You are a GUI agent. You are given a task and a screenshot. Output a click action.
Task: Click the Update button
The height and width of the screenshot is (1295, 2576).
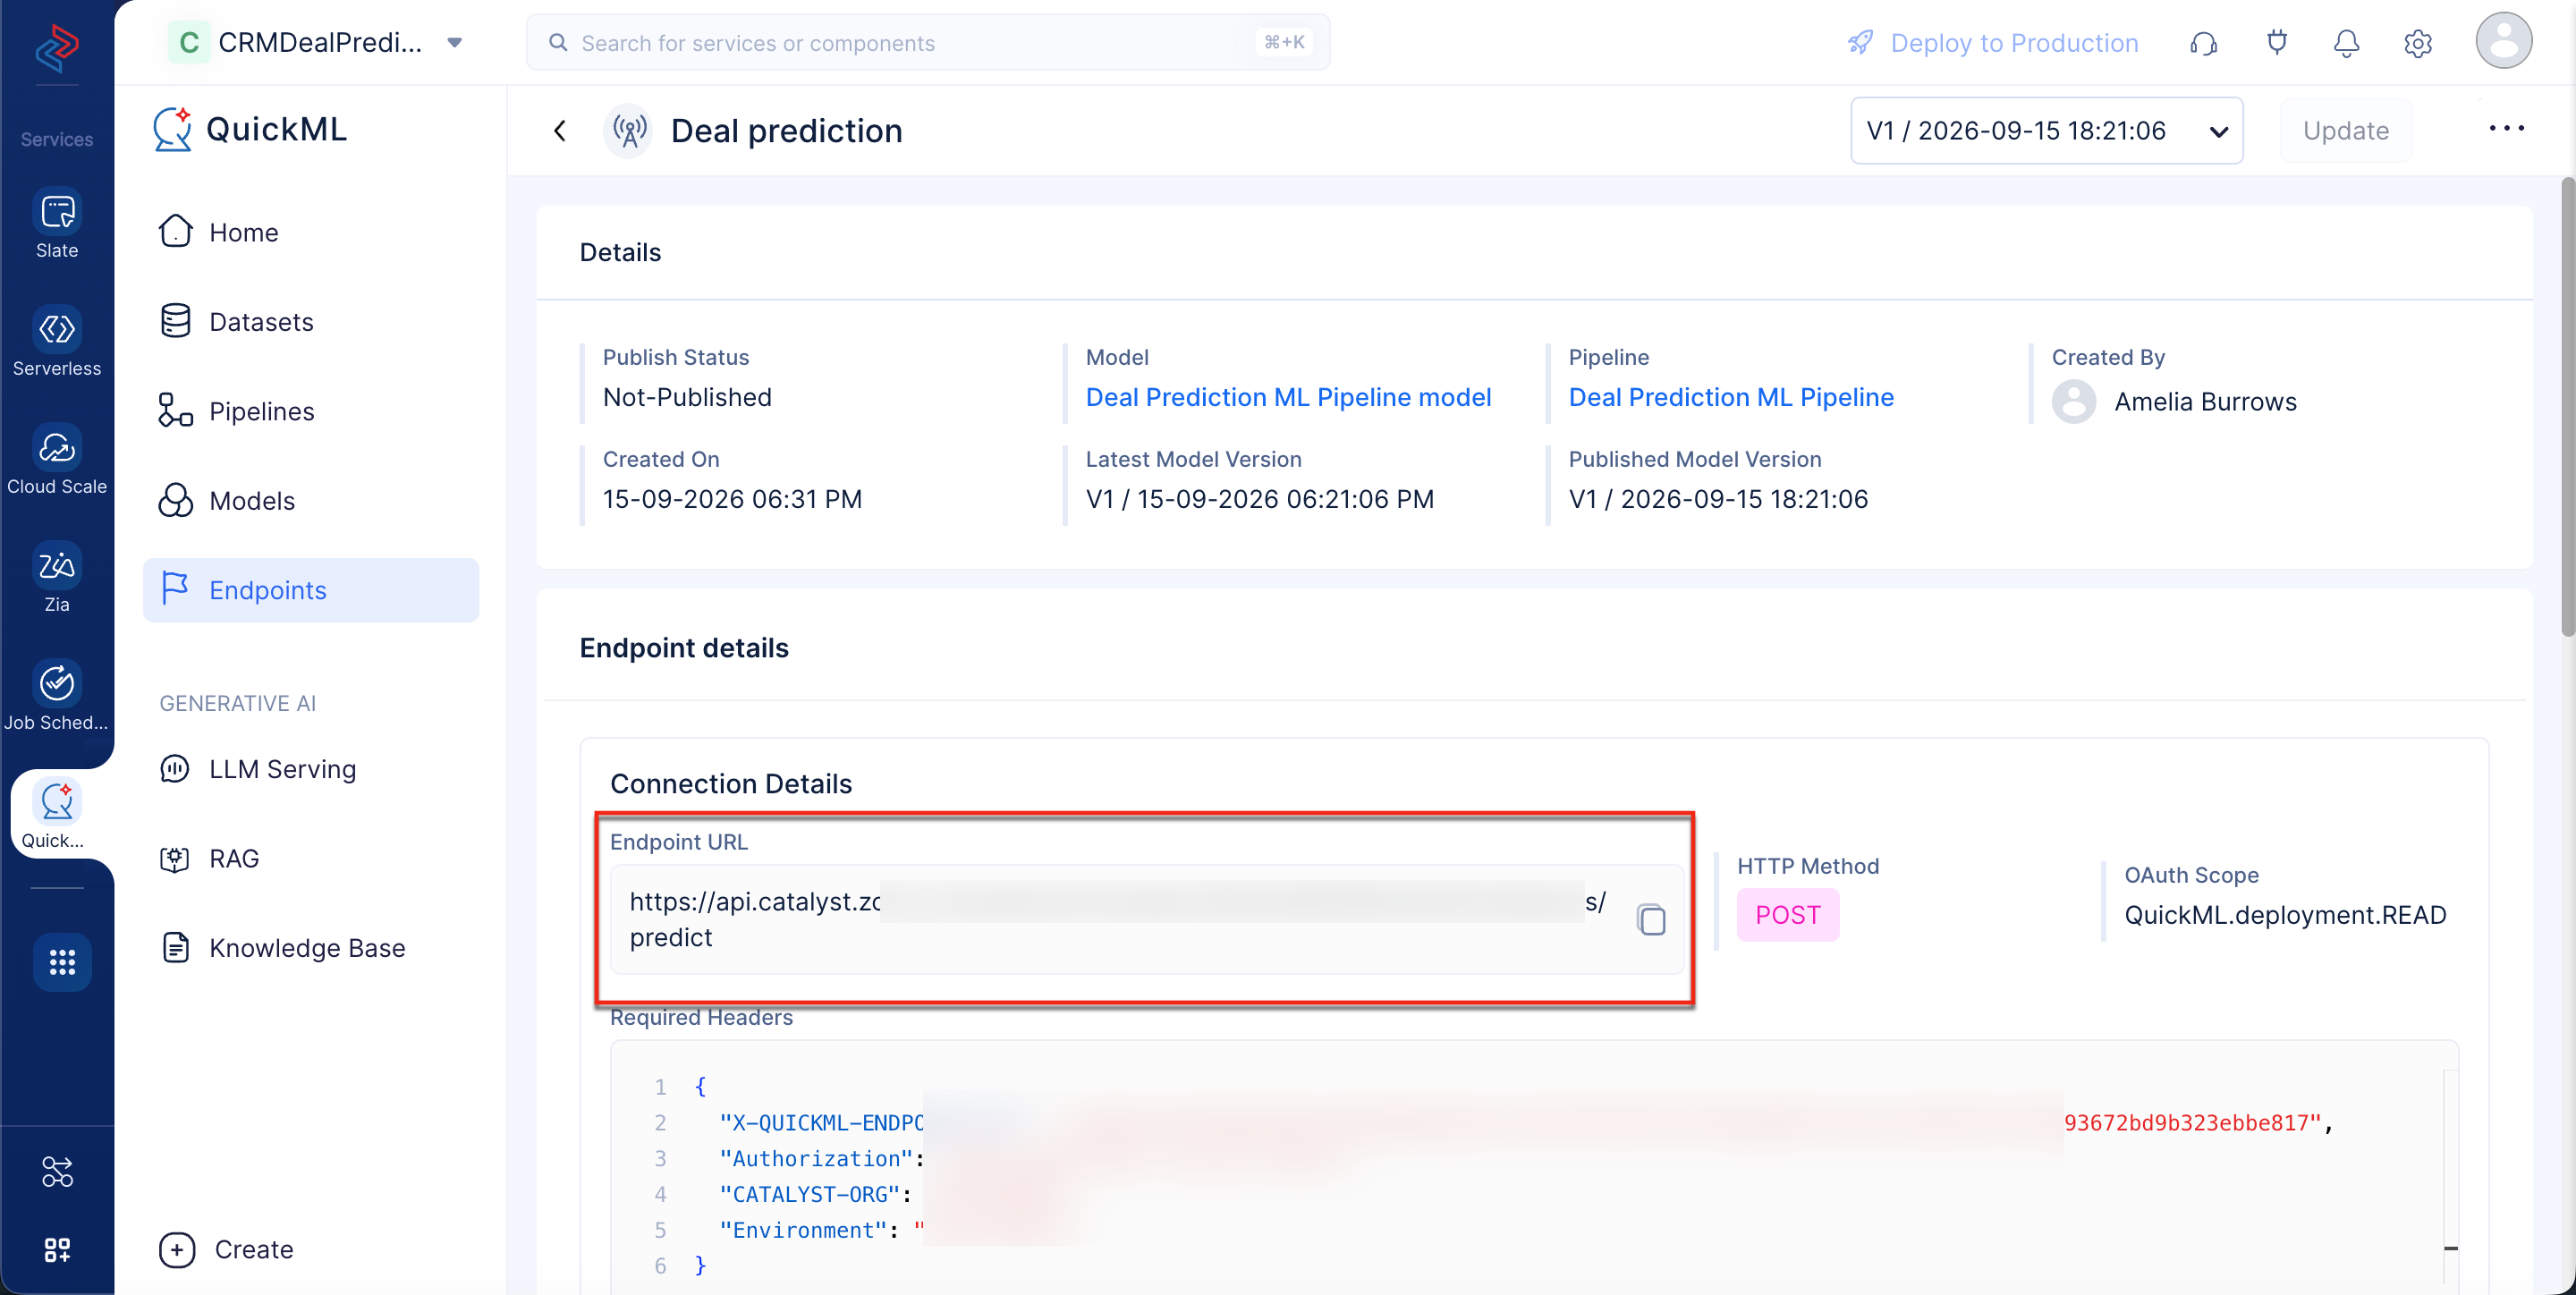(x=2345, y=130)
